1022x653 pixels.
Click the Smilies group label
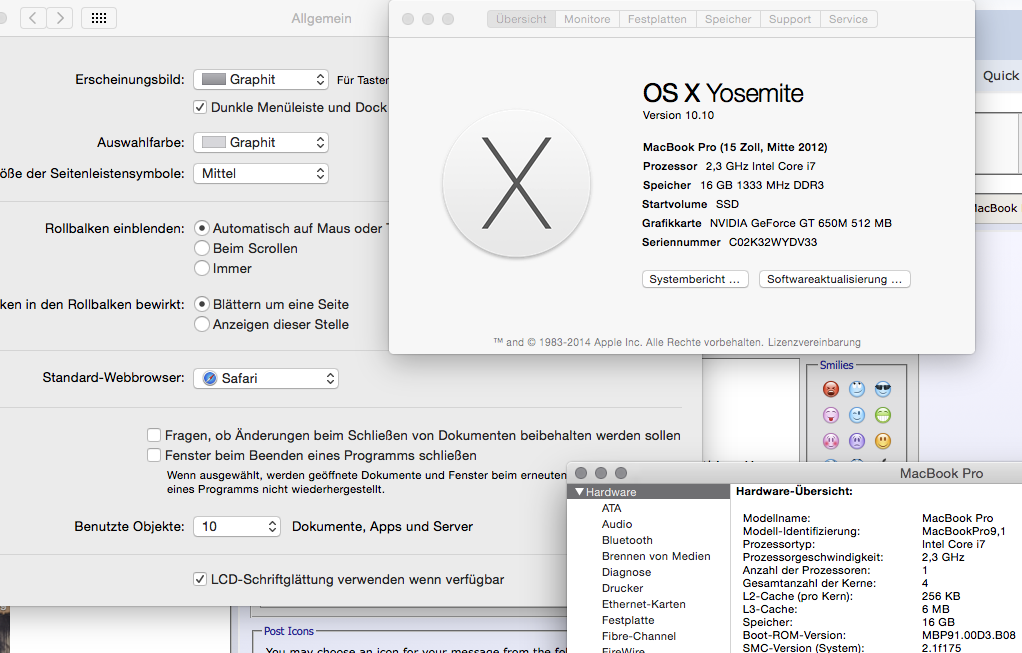point(836,365)
